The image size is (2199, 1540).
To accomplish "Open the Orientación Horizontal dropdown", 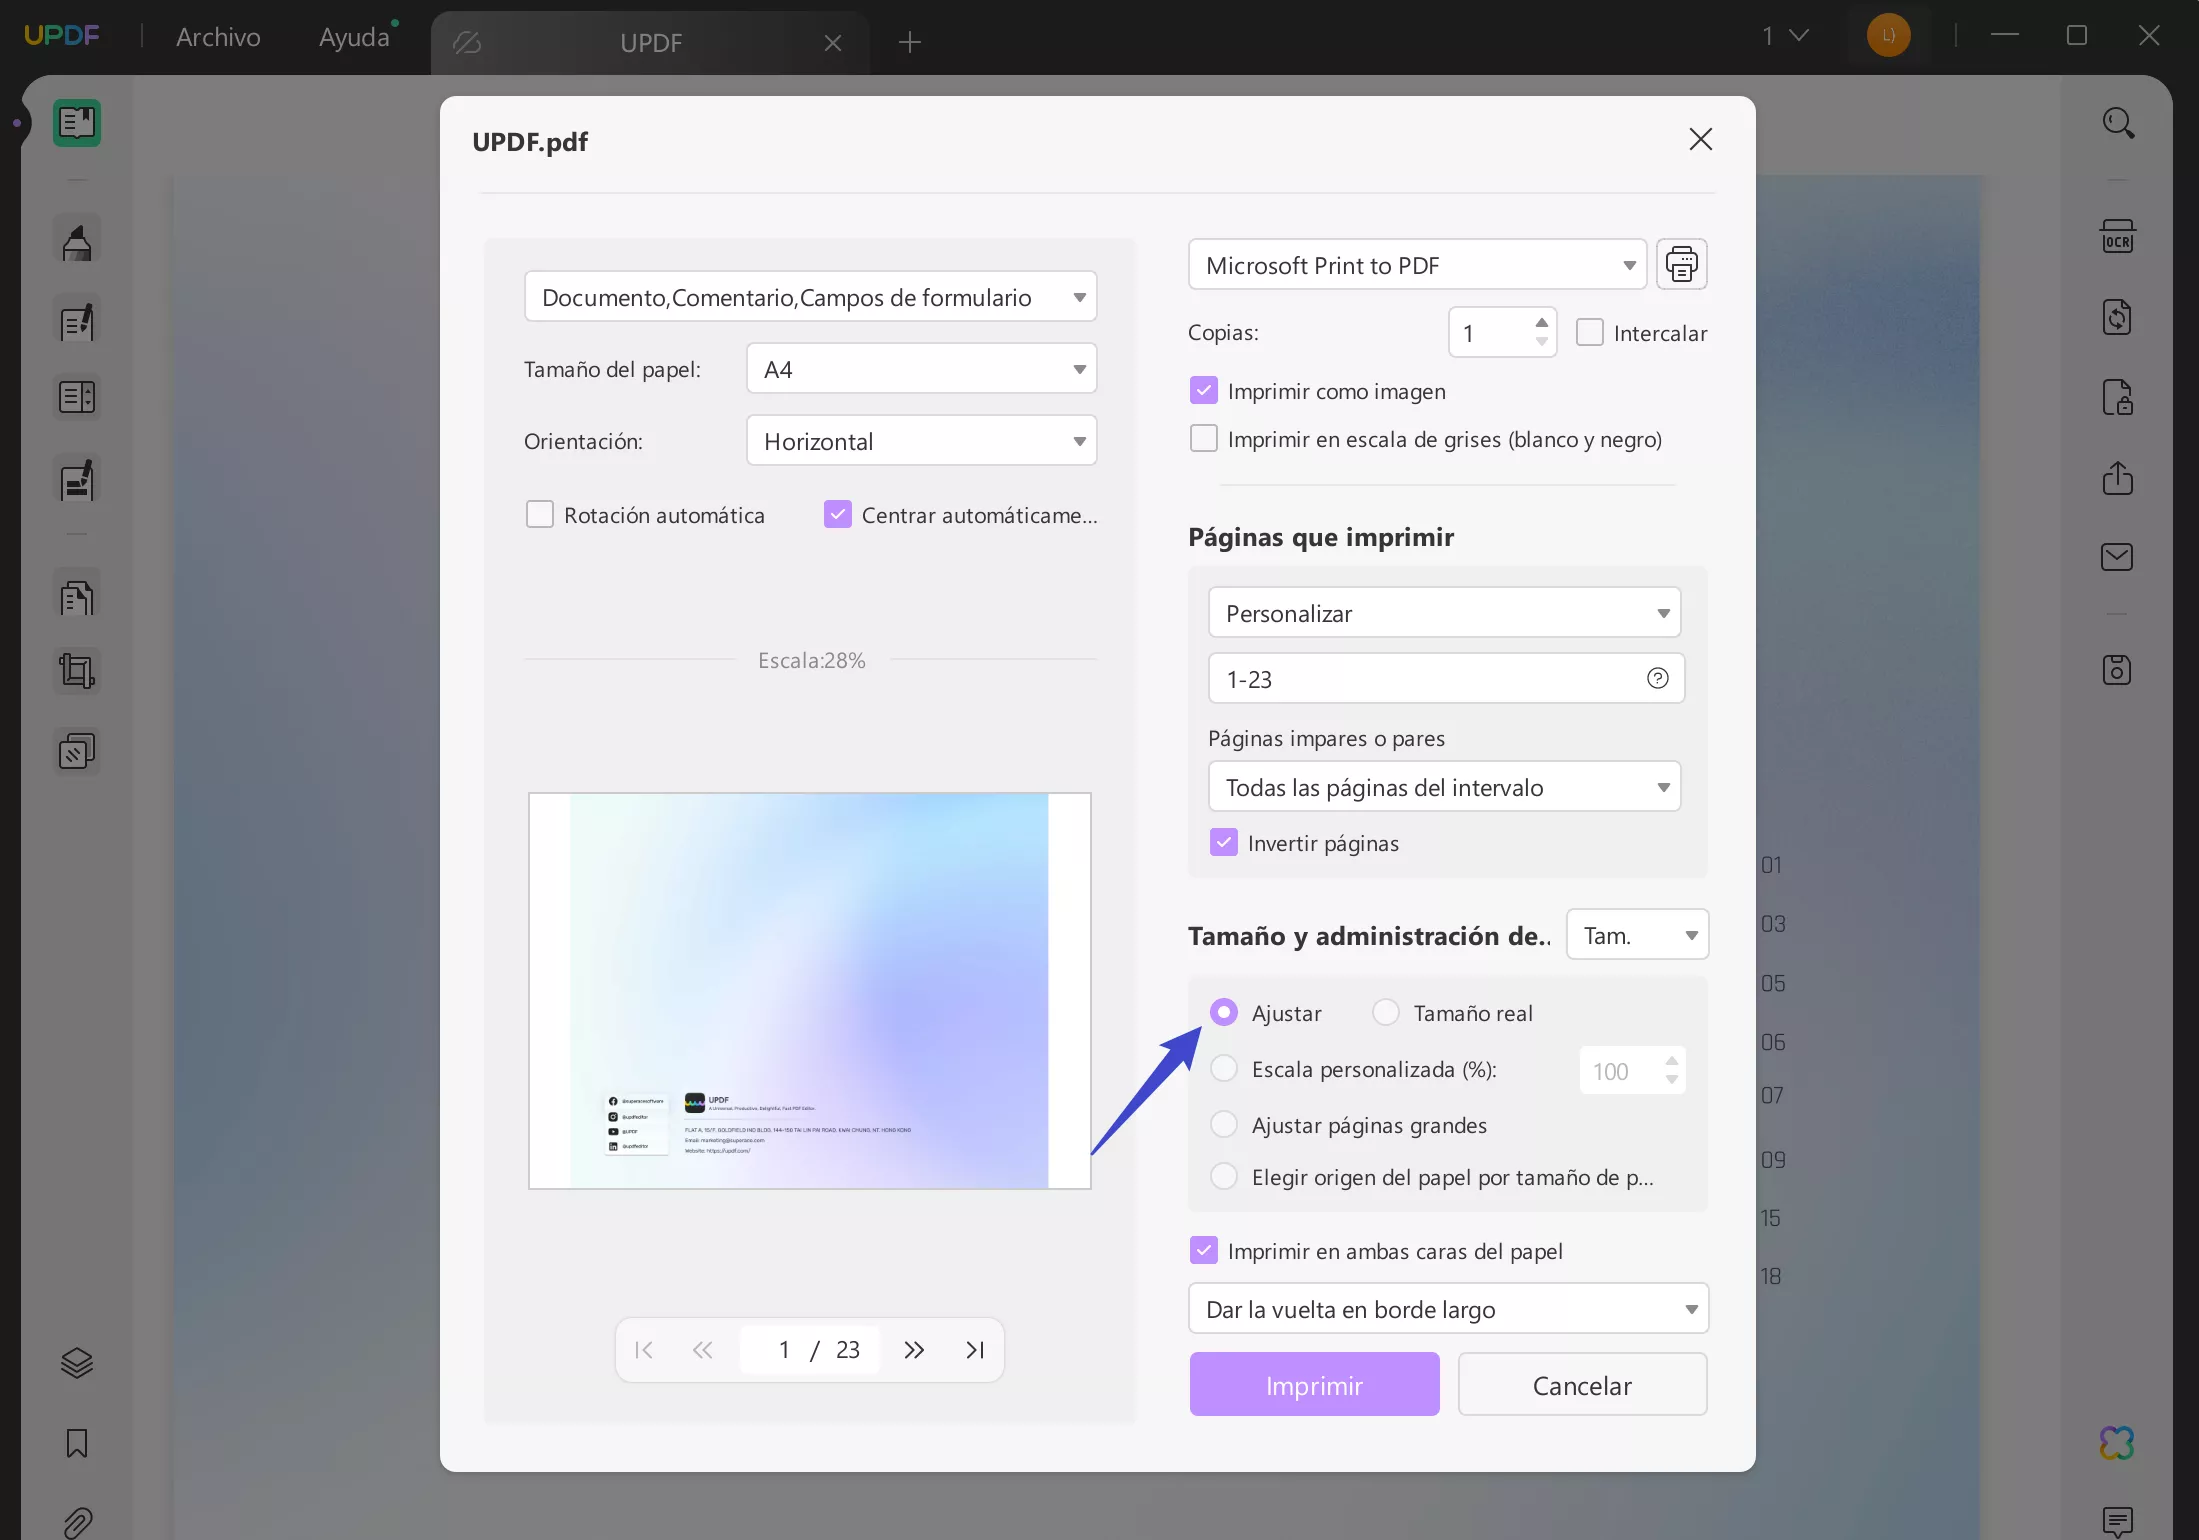I will (922, 441).
